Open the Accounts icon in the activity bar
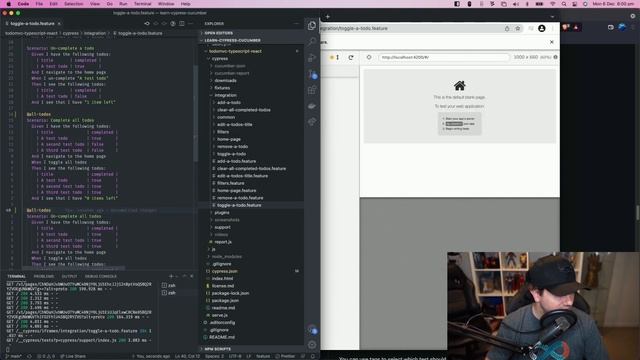 312,329
